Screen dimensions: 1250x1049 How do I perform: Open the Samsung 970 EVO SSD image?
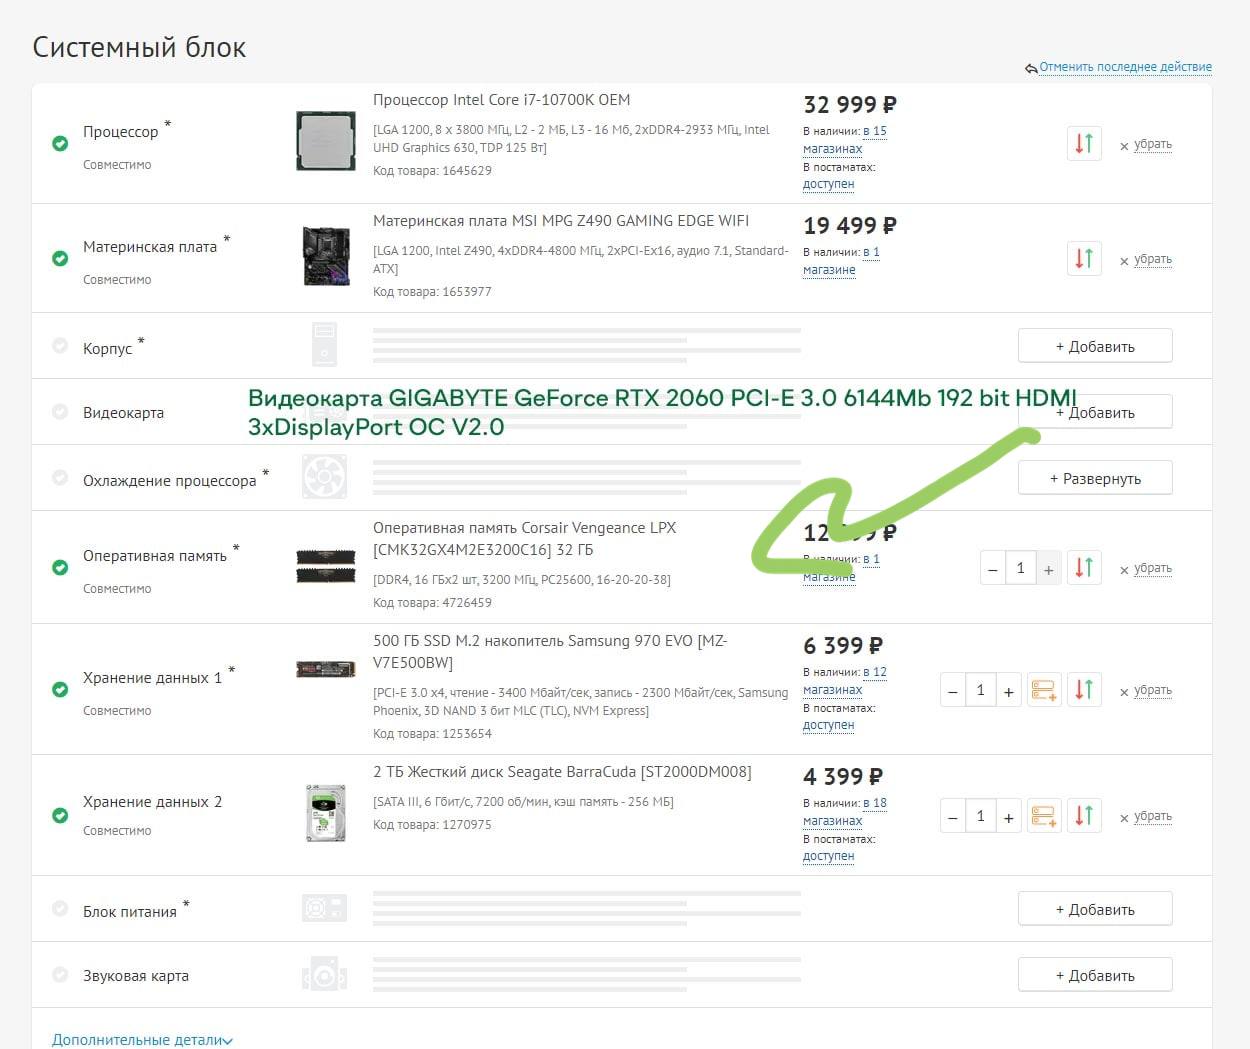click(326, 669)
